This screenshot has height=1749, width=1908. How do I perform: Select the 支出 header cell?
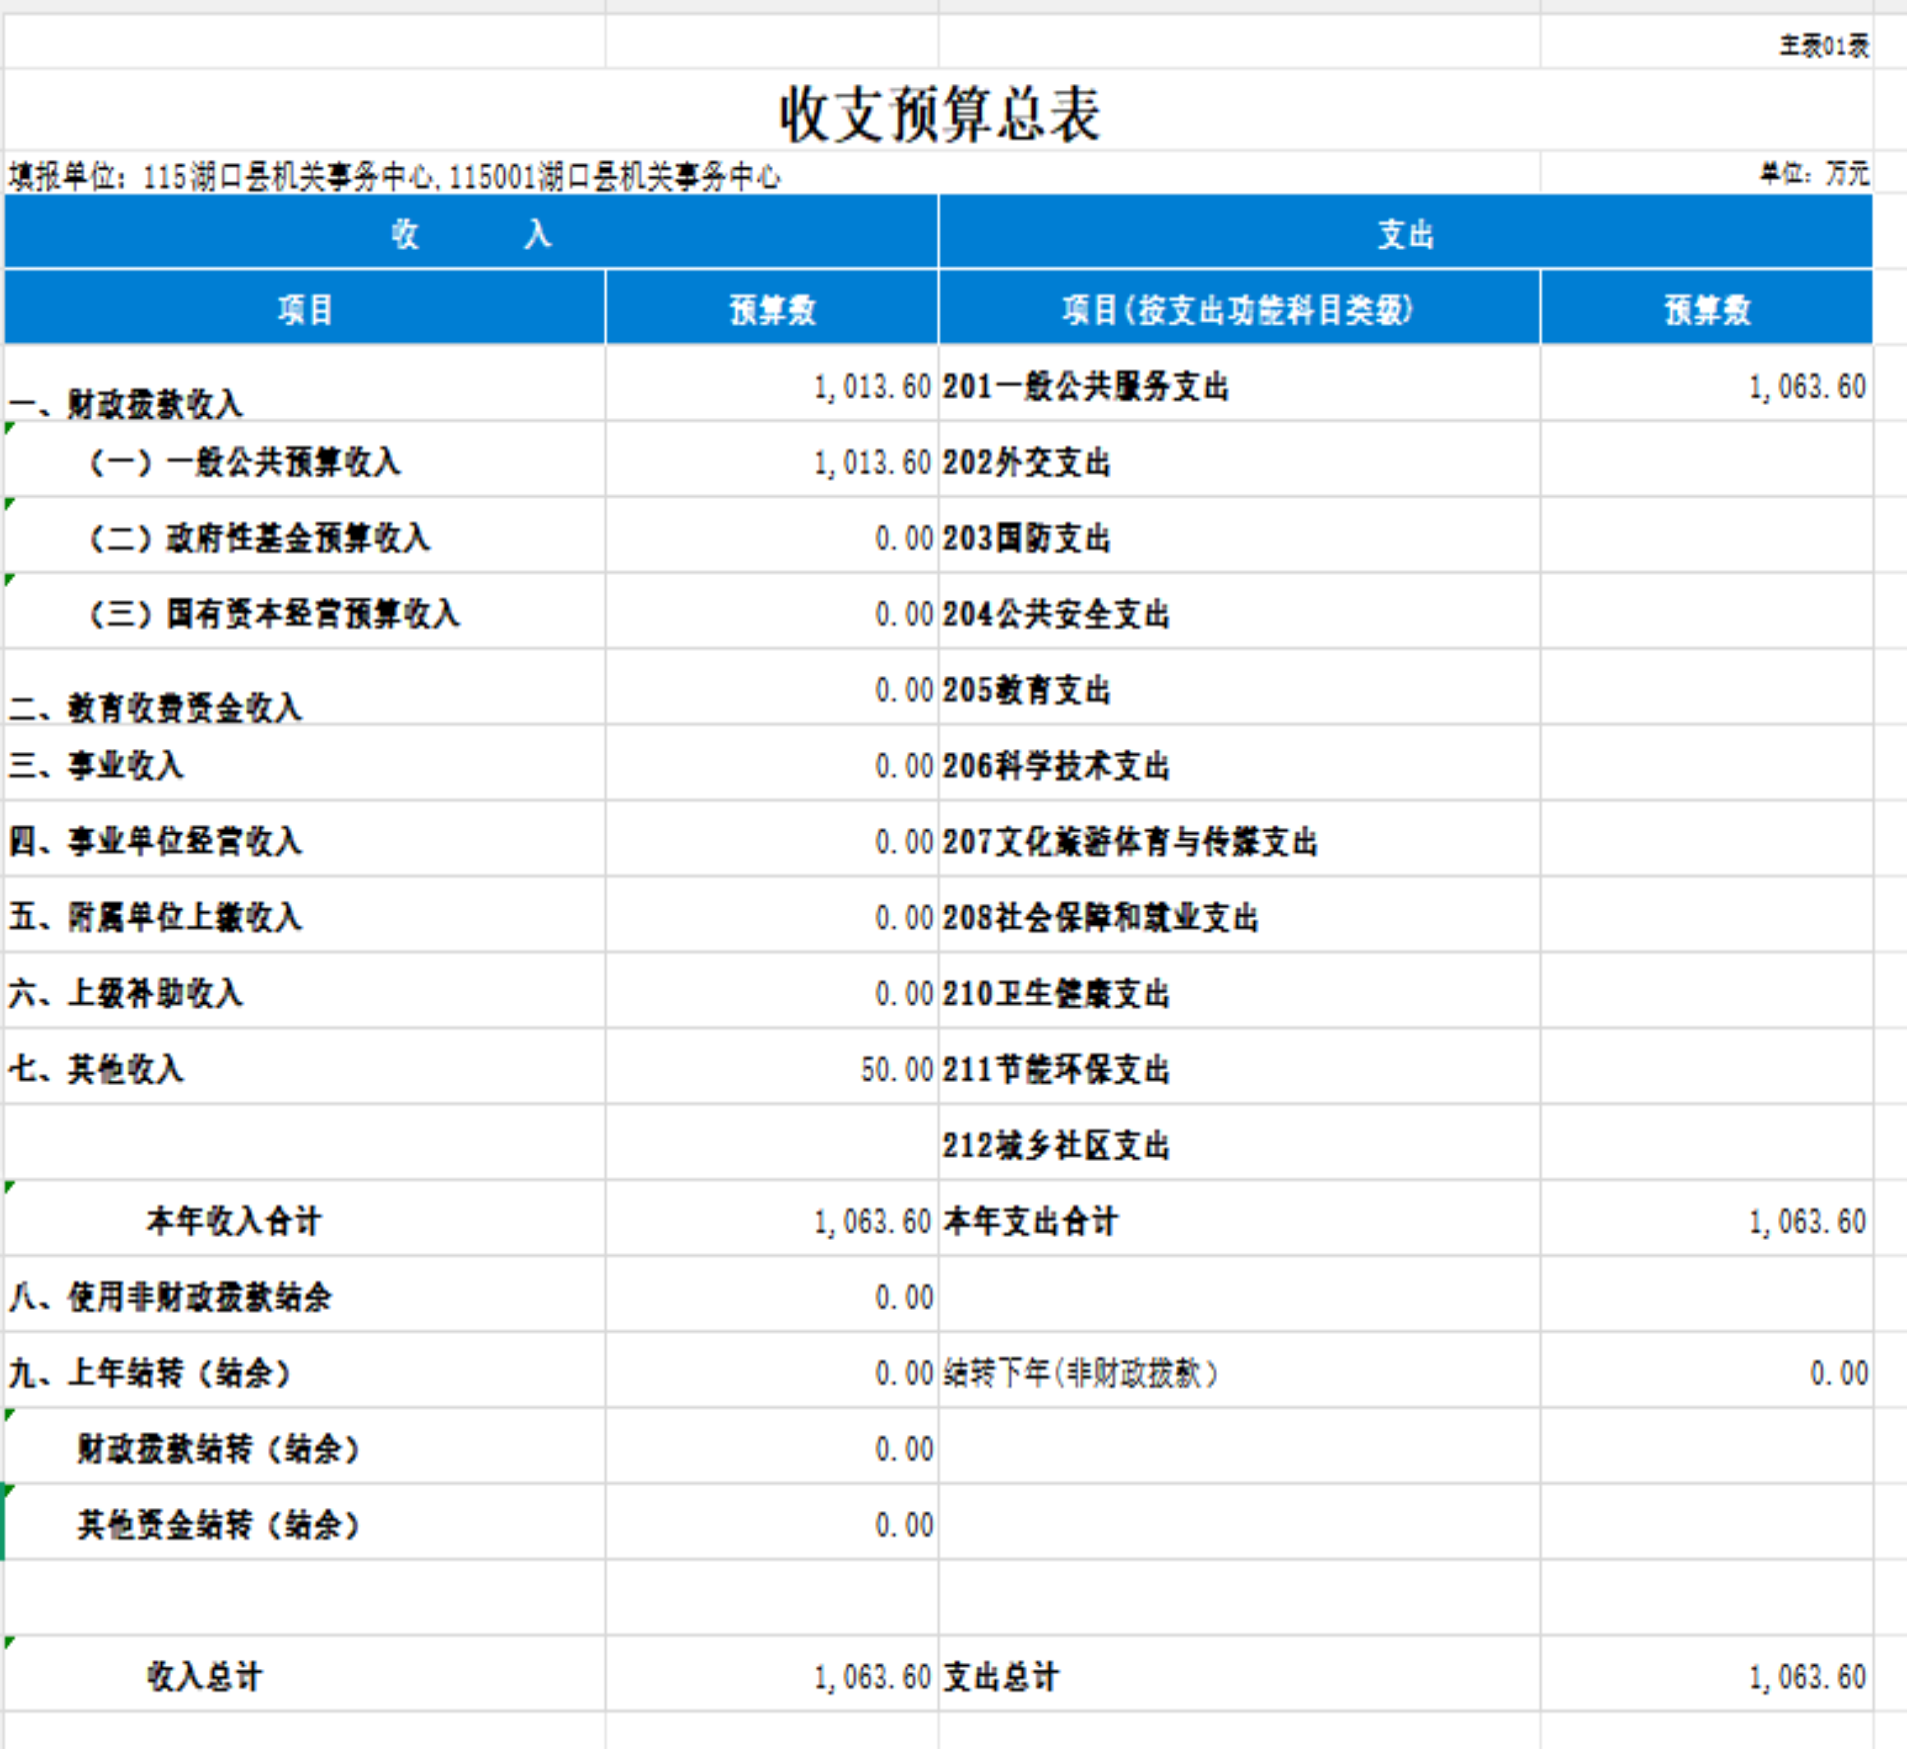pyautogui.click(x=1405, y=233)
